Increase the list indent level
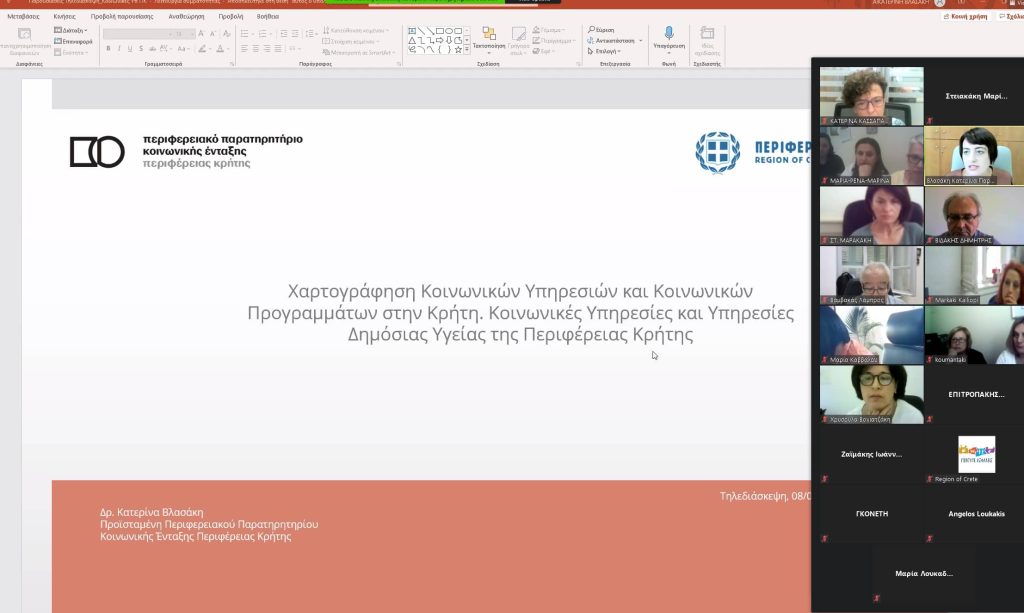1024x613 pixels. 295,33
